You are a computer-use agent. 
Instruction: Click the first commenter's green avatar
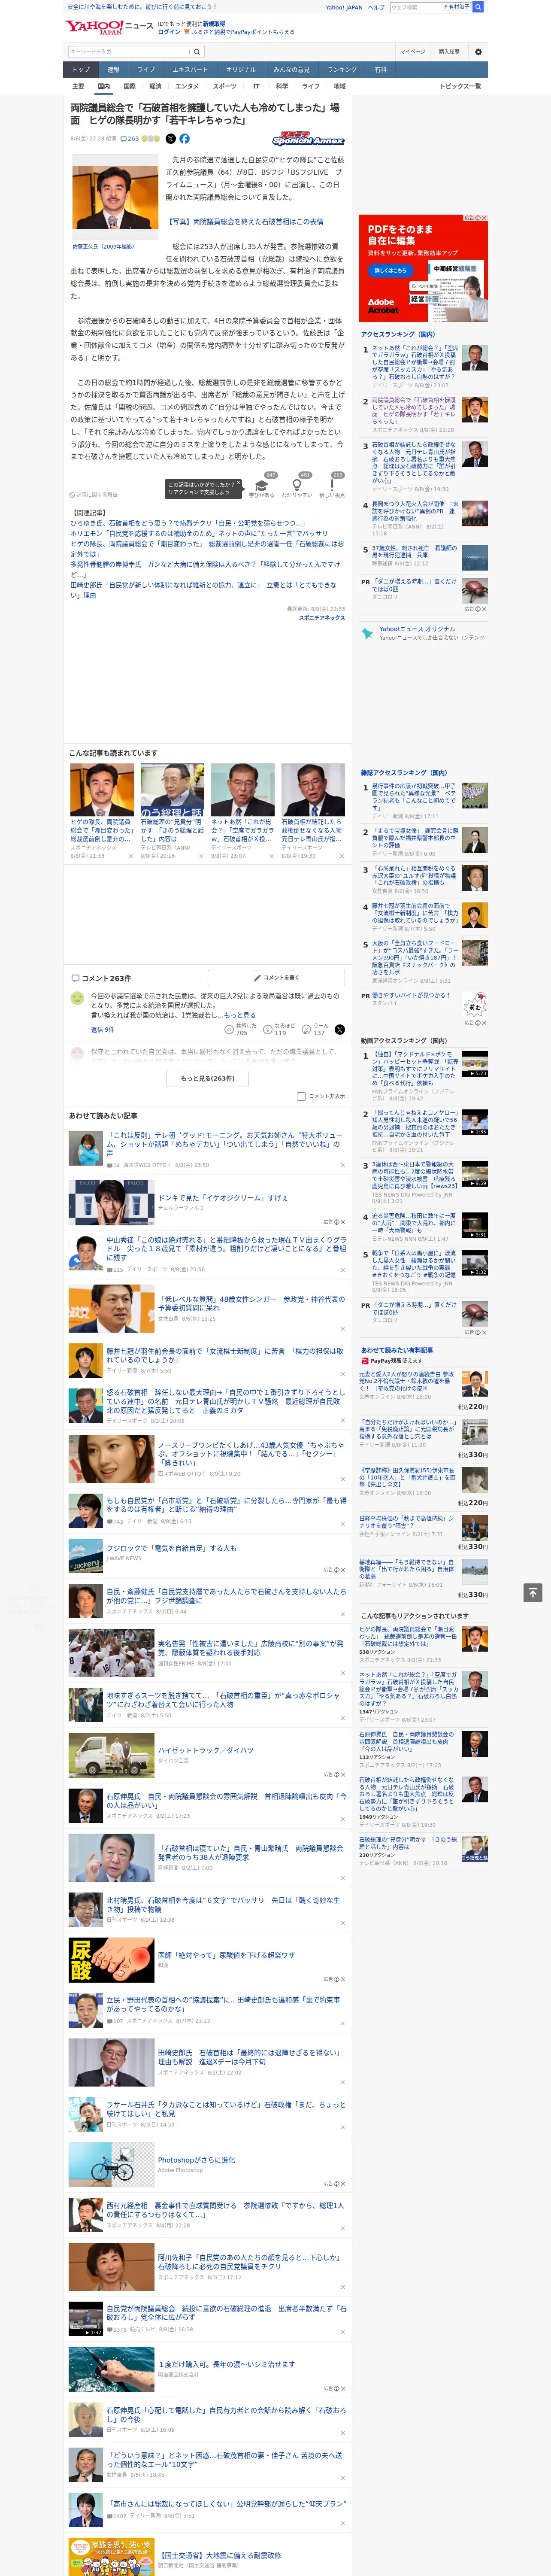pyautogui.click(x=77, y=998)
